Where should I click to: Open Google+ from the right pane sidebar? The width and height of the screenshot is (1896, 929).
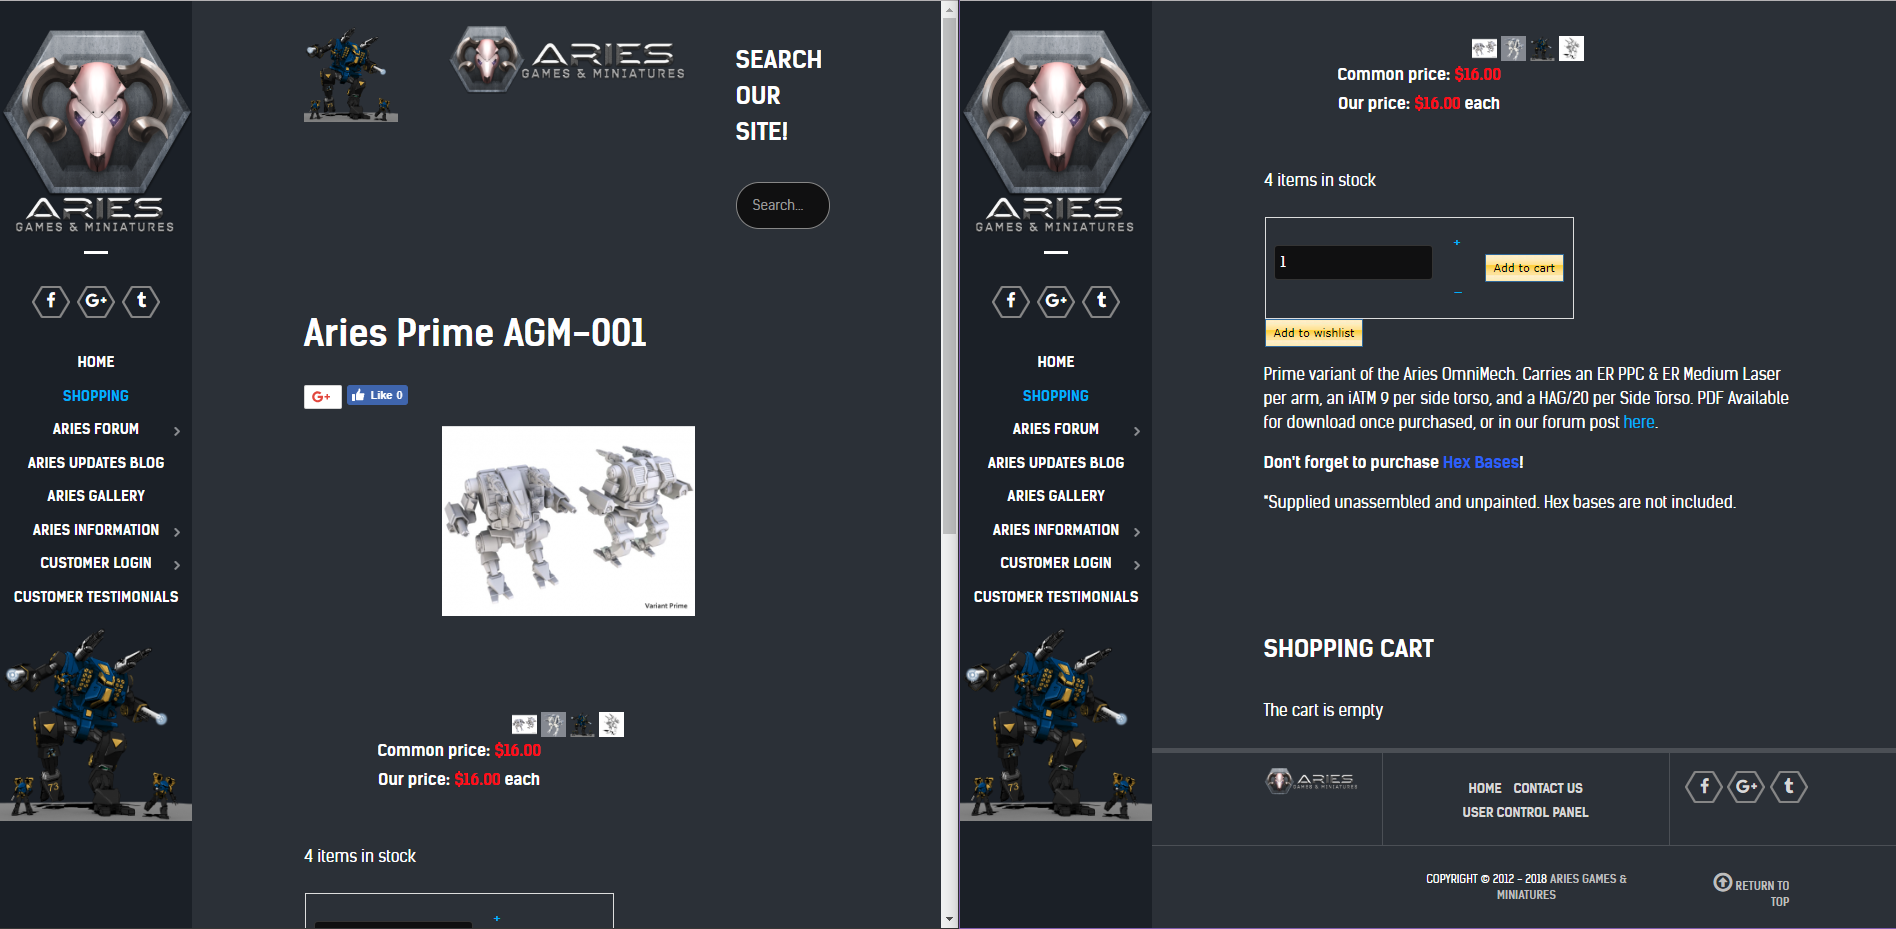tap(1056, 301)
